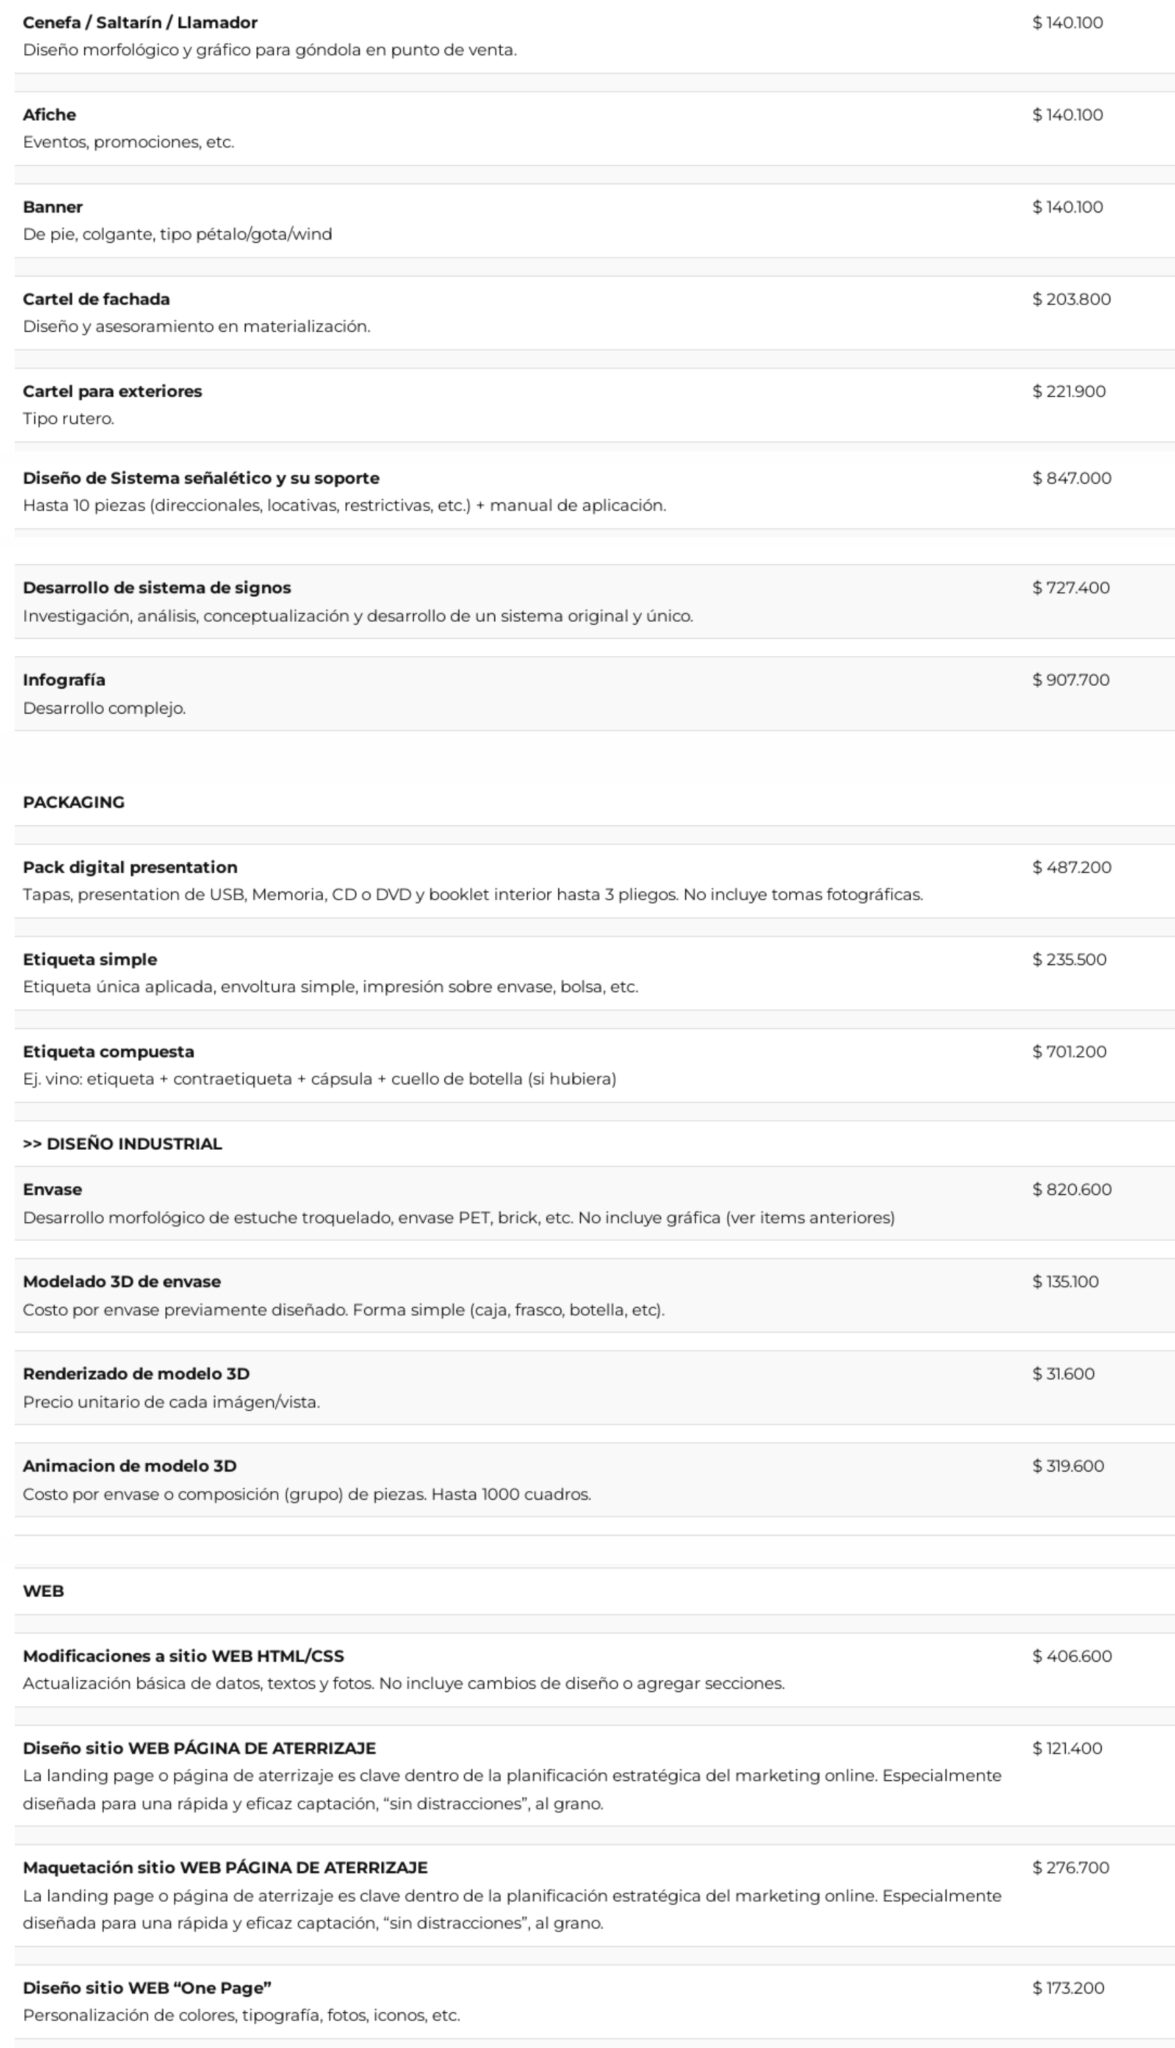Click the Pack digital presentation title
Viewport: 1175px width, 2048px height.
pos(130,867)
